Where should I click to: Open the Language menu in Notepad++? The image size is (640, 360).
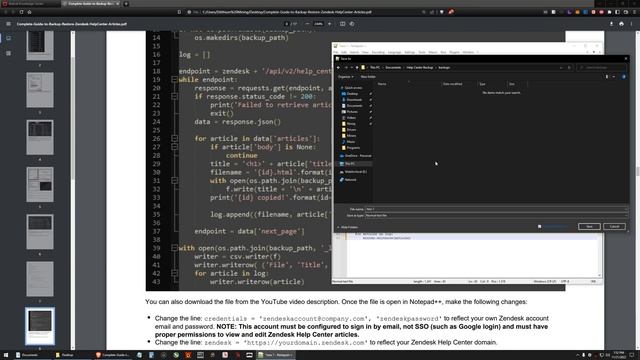tap(394, 52)
